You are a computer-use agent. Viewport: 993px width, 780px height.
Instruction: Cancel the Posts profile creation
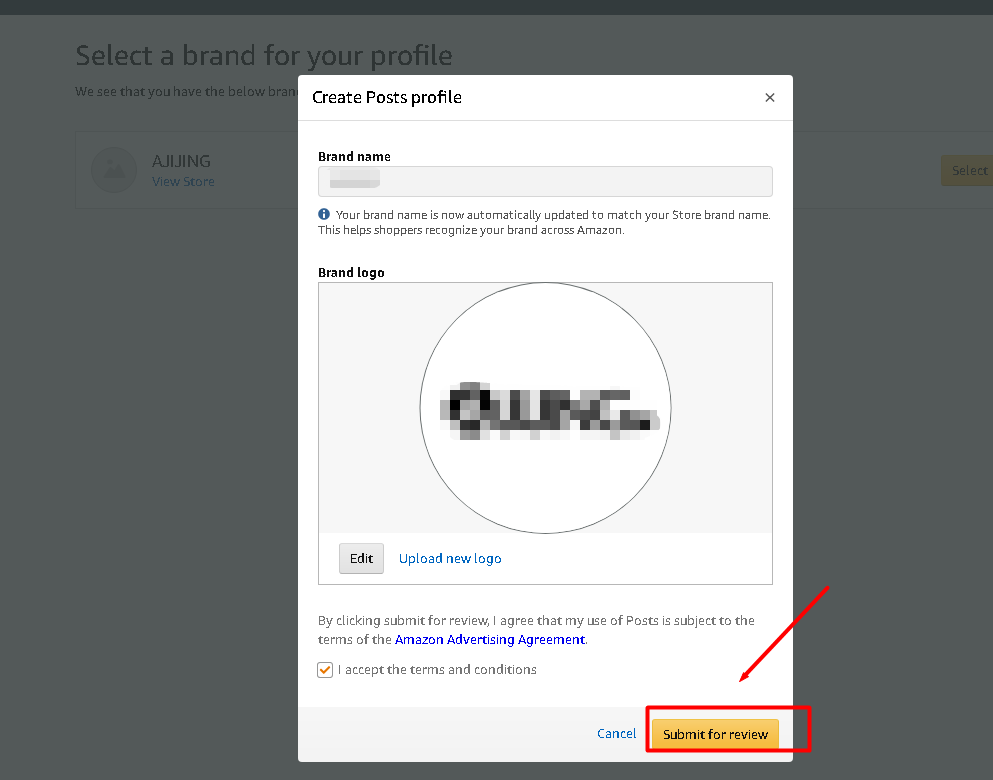(616, 733)
